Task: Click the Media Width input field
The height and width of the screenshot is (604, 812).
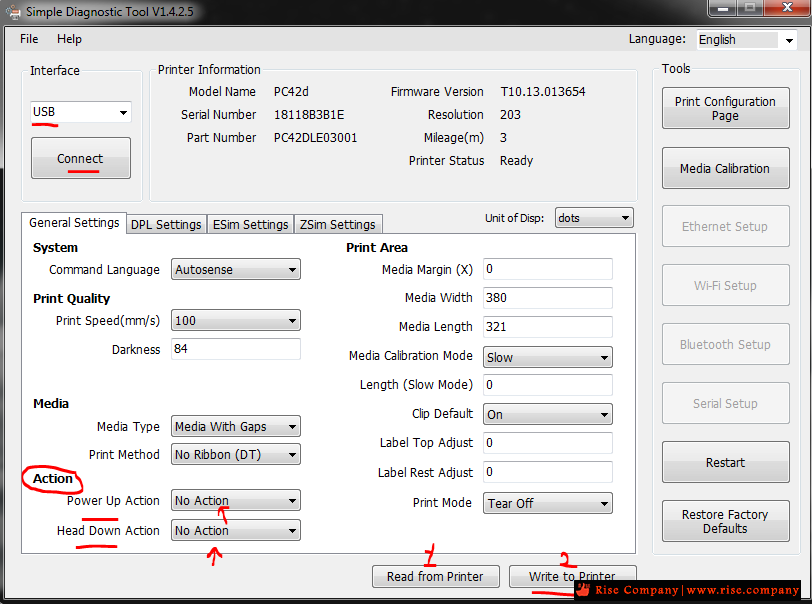Action: point(548,298)
